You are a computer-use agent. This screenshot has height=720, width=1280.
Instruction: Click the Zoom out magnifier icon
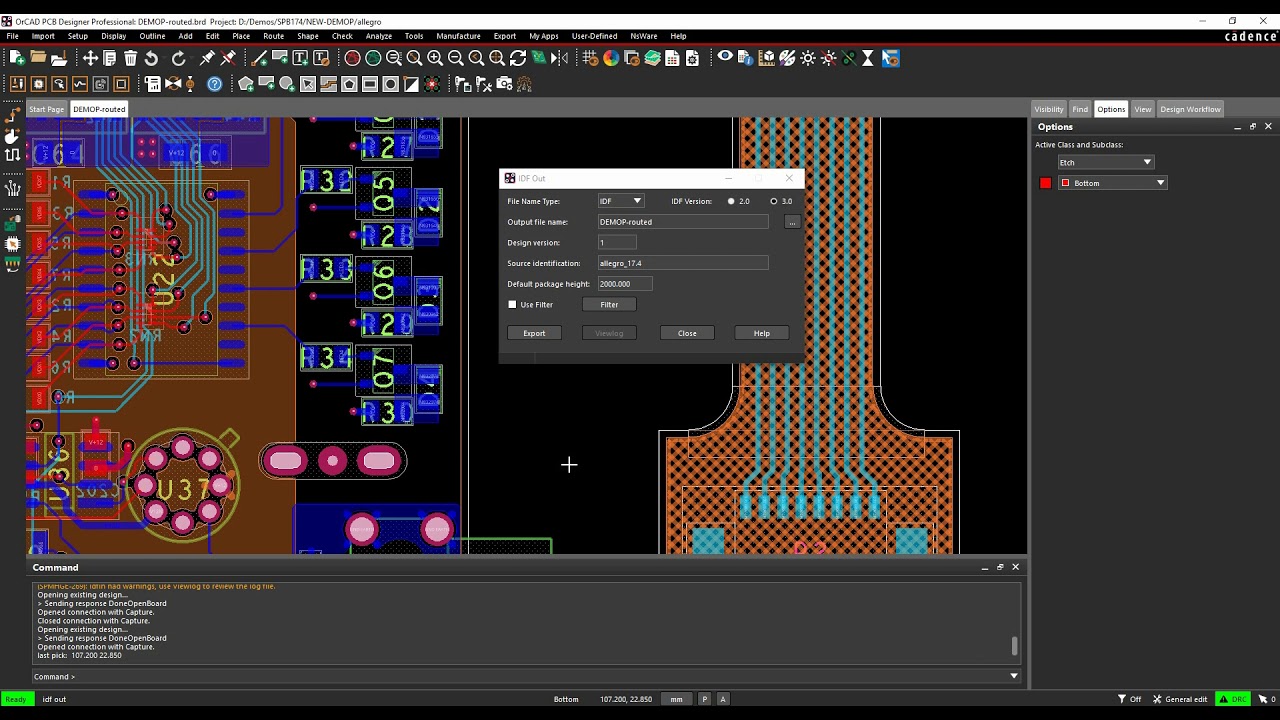coord(456,59)
